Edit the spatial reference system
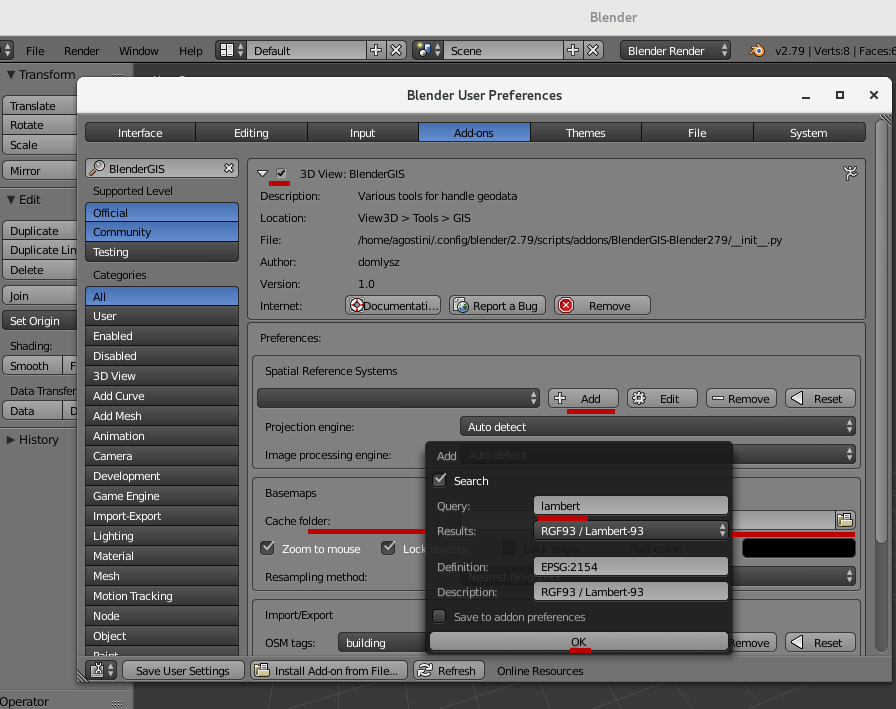The width and height of the screenshot is (896, 709). [662, 398]
